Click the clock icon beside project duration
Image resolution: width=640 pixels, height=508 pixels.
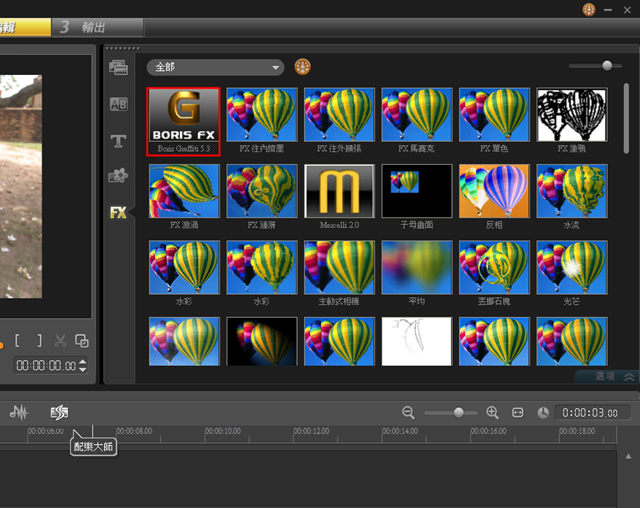click(x=543, y=413)
